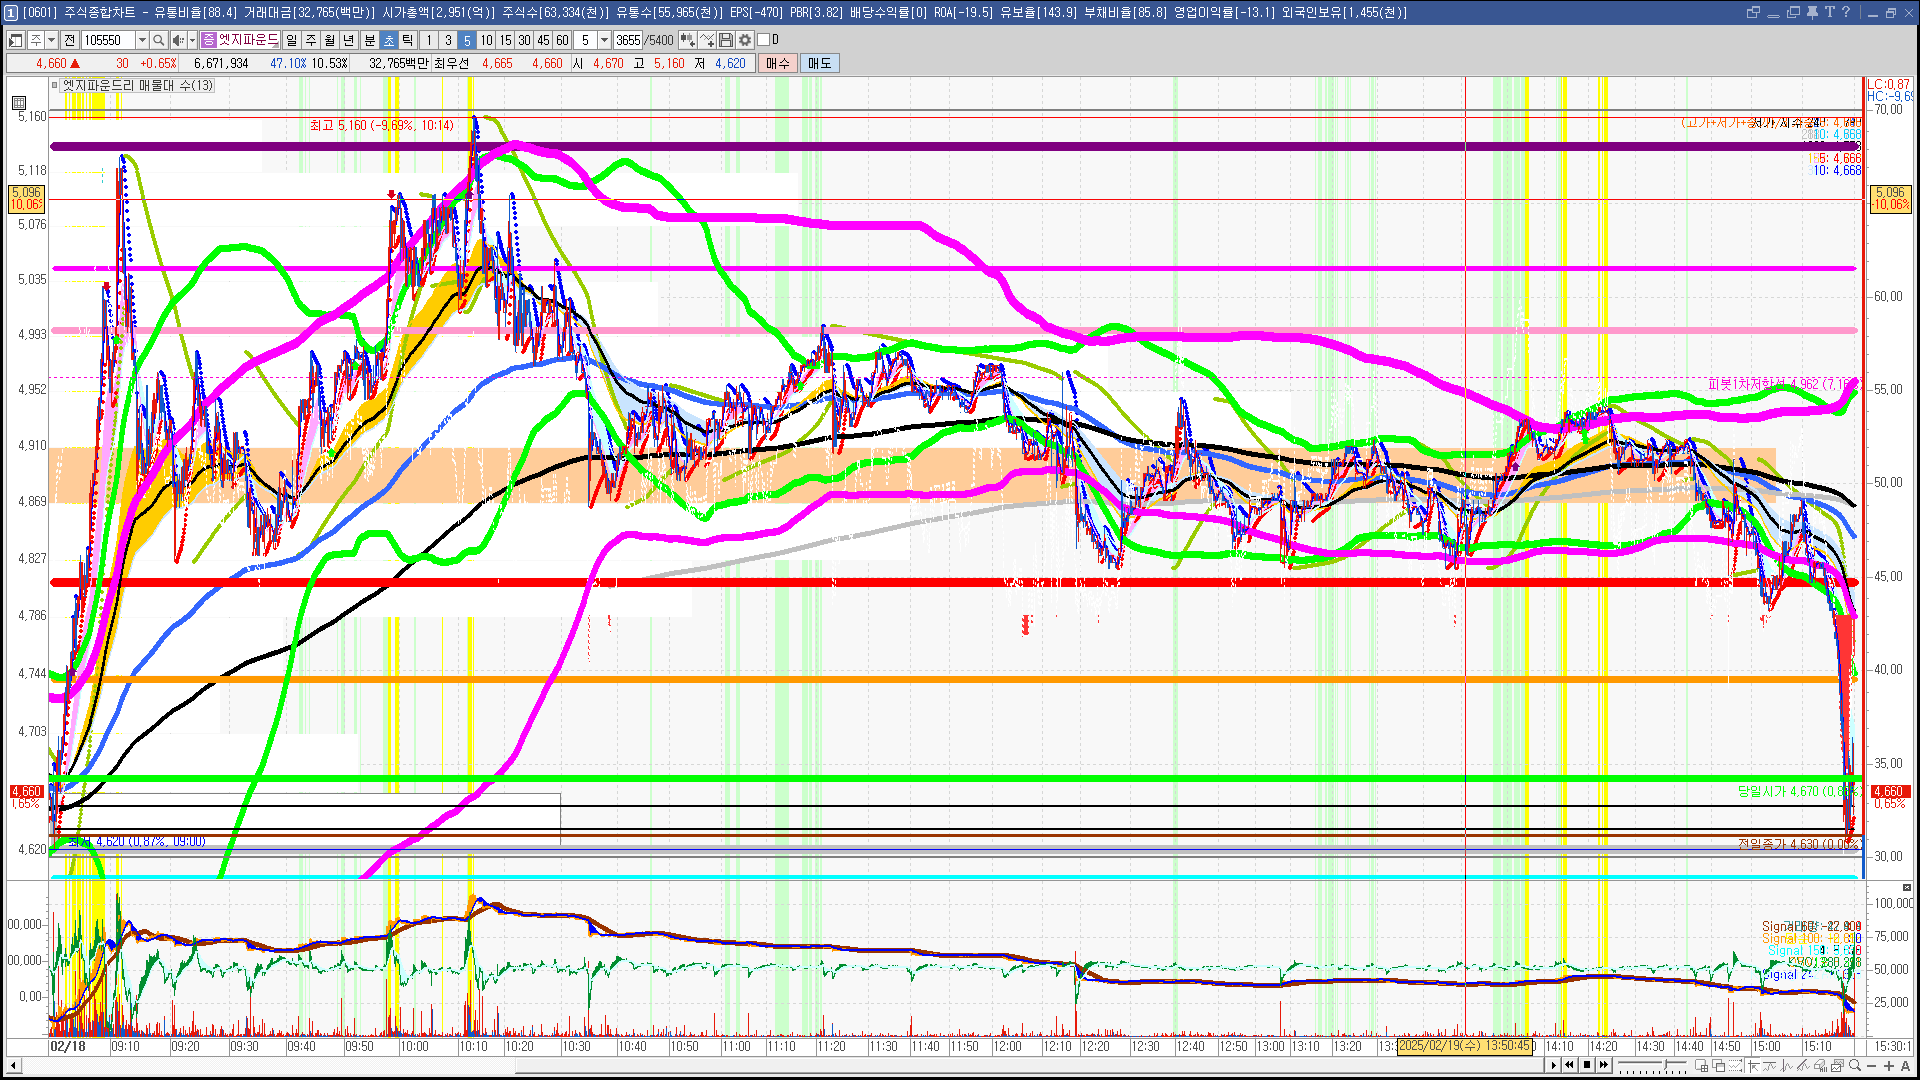Screen dimensions: 1920x1080
Task: Click the 매수 buy button
Action: pyautogui.click(x=778, y=63)
